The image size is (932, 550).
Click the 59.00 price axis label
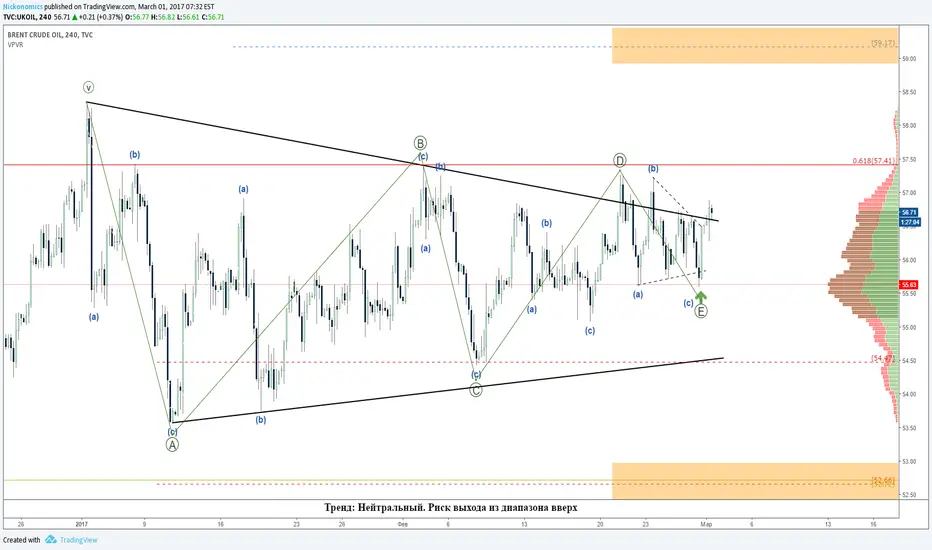click(909, 59)
